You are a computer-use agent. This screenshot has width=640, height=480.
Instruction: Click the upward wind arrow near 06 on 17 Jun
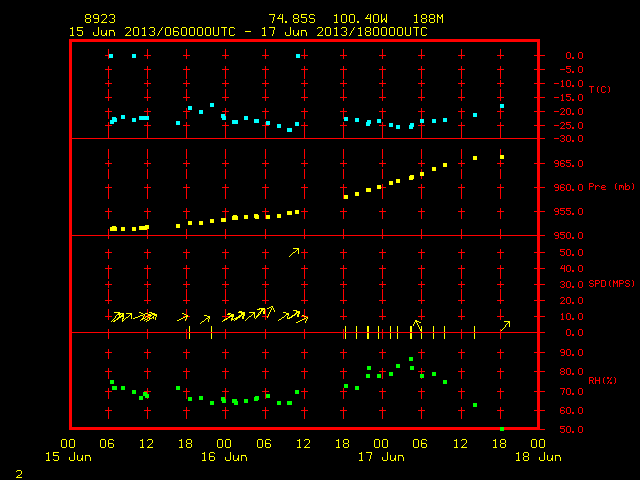point(417,325)
